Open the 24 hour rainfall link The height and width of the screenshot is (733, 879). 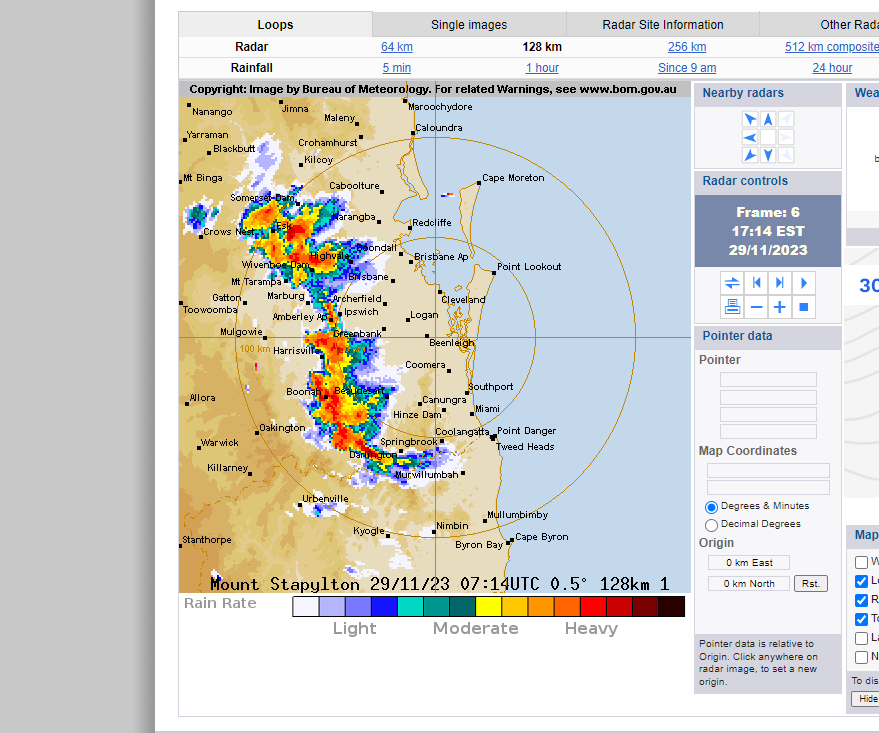coord(832,68)
